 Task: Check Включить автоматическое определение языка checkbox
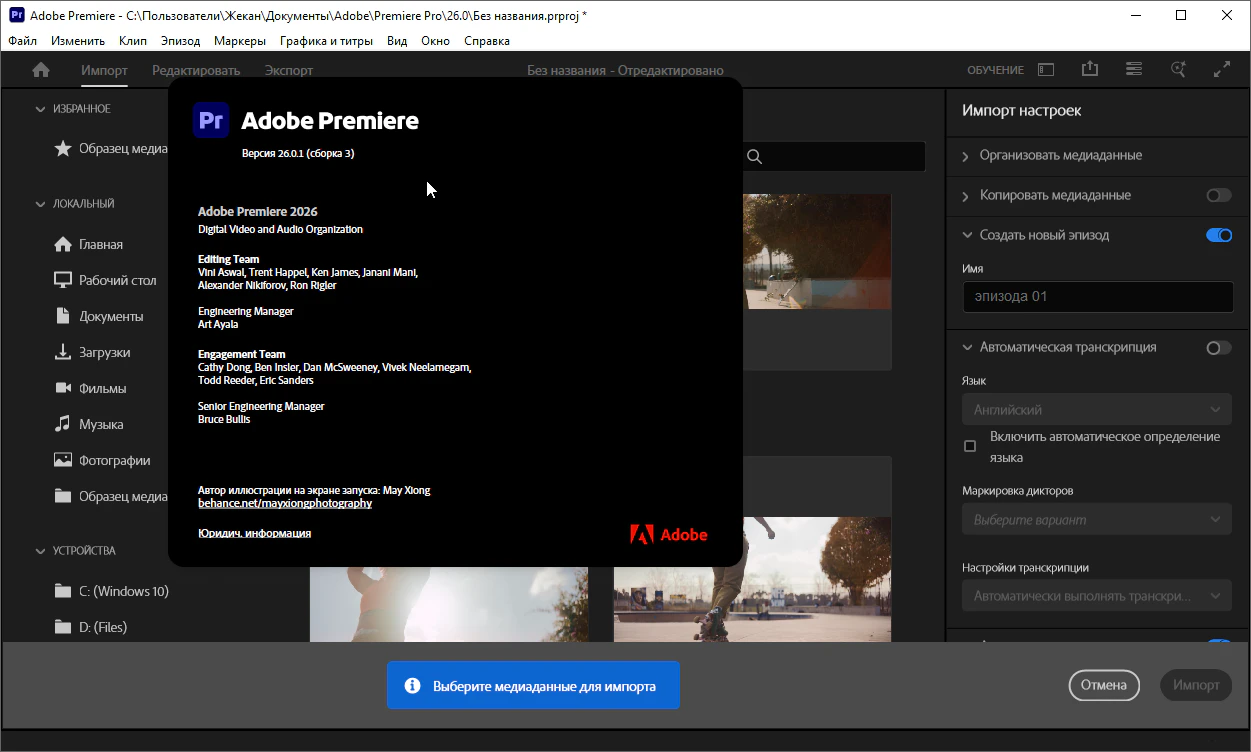969,446
